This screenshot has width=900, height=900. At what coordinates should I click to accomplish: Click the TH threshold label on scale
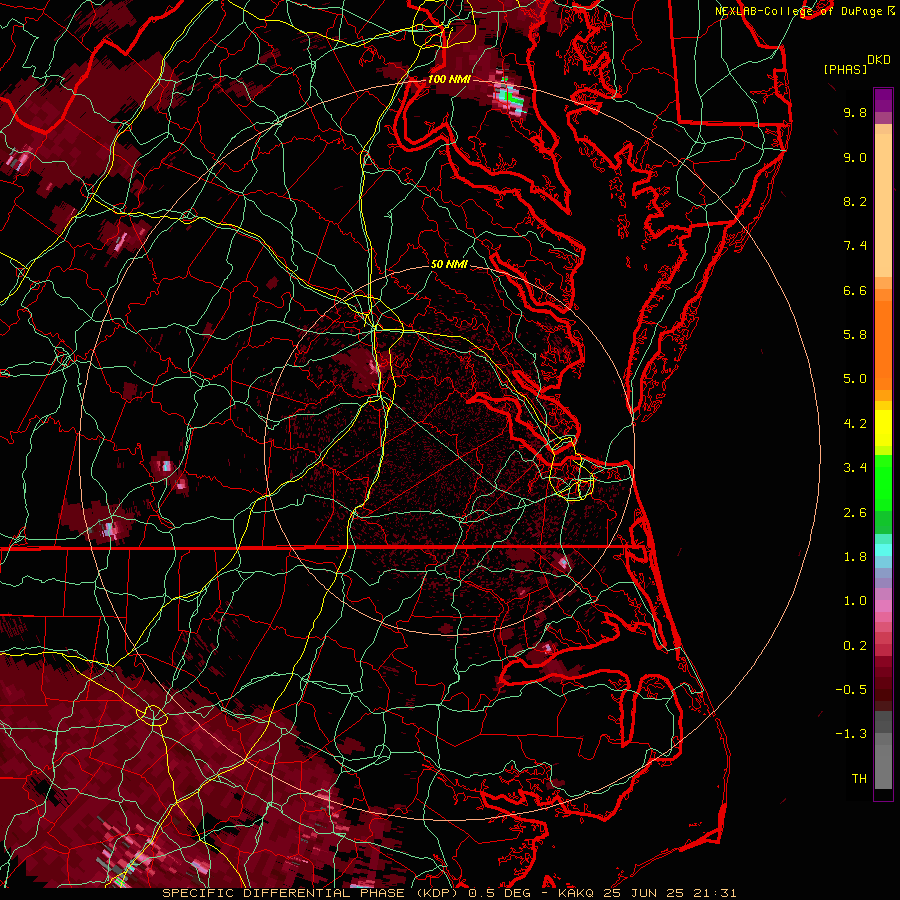click(x=859, y=779)
